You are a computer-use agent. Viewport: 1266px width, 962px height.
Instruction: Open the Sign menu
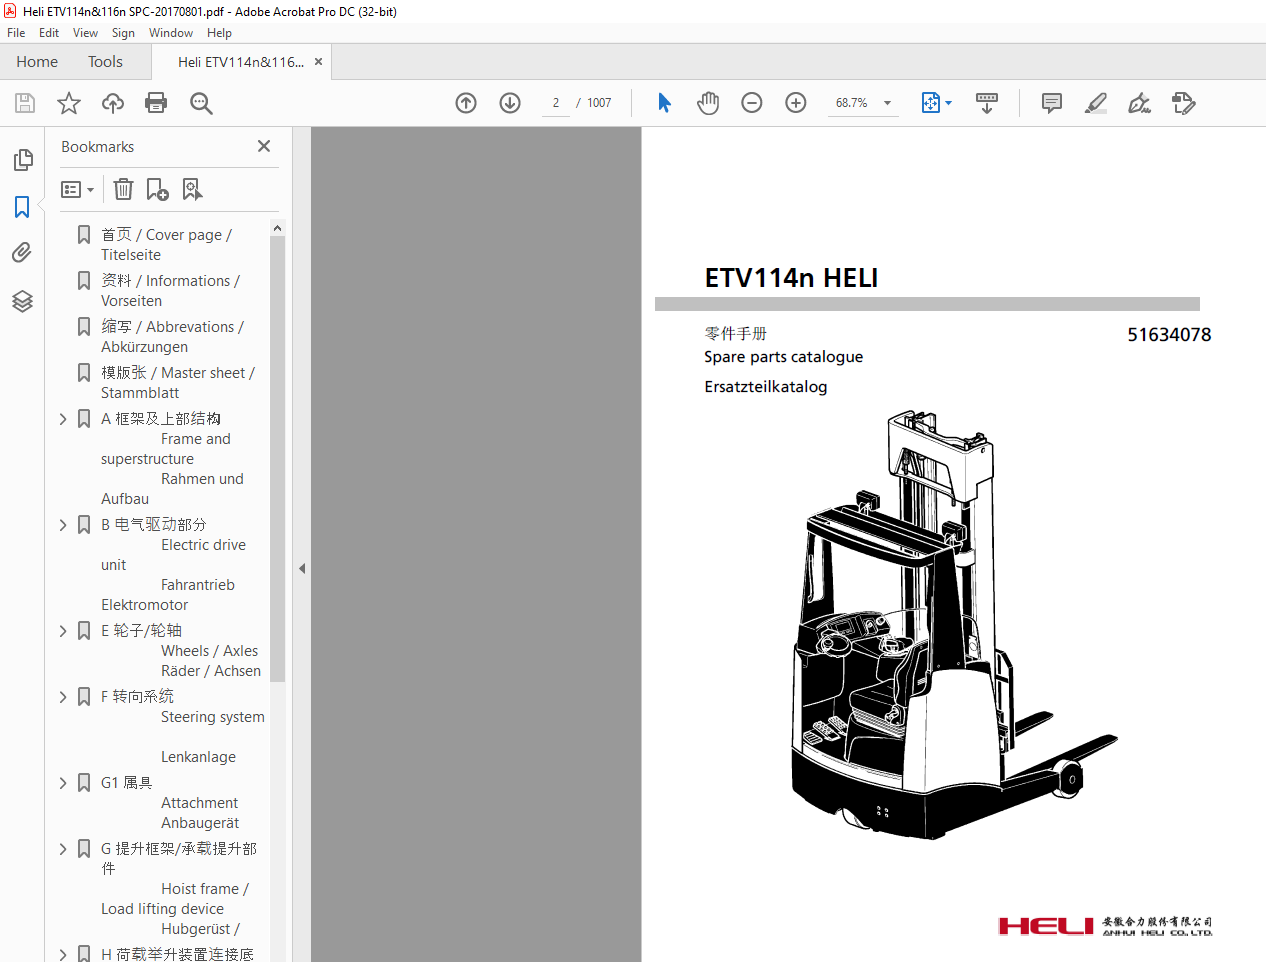123,33
